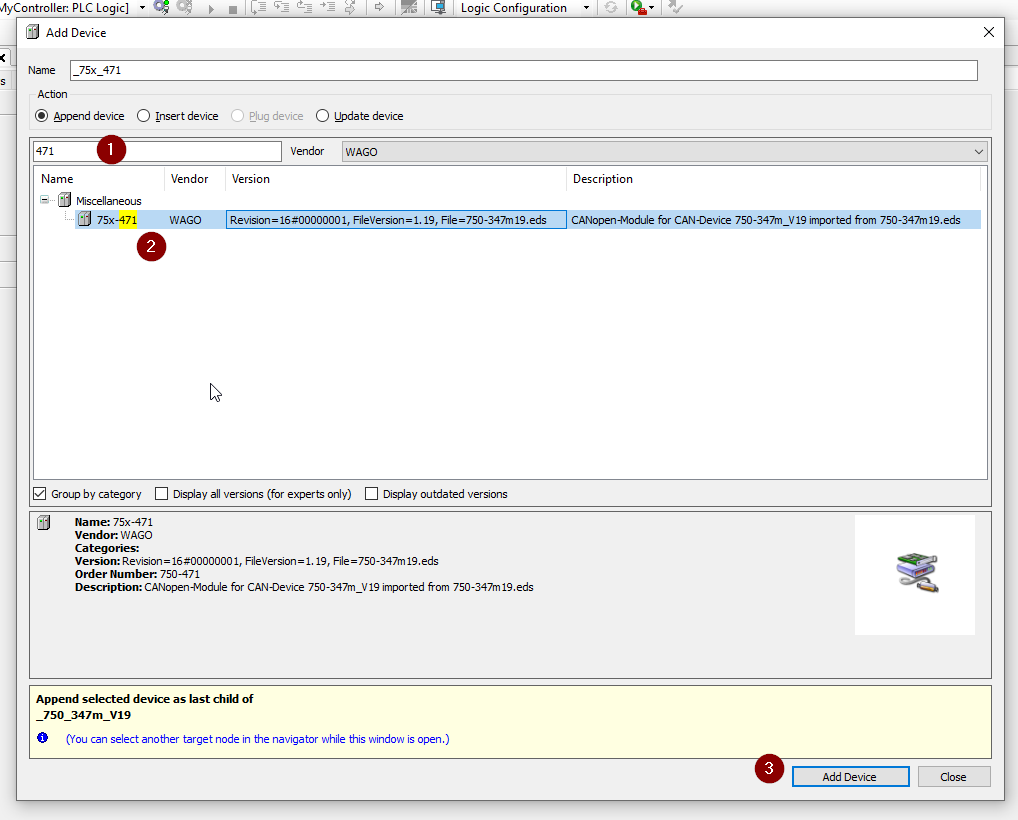The image size is (1018, 820).
Task: Uncheck Group by category checkbox
Action: pos(40,493)
